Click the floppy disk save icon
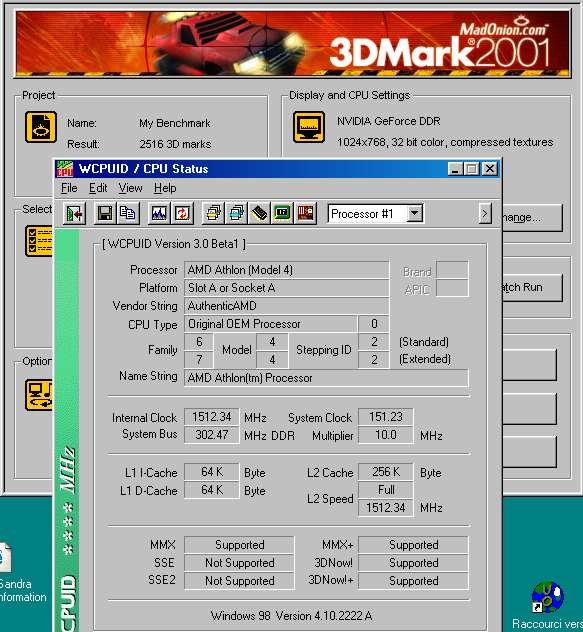The image size is (583, 632). coord(105,213)
